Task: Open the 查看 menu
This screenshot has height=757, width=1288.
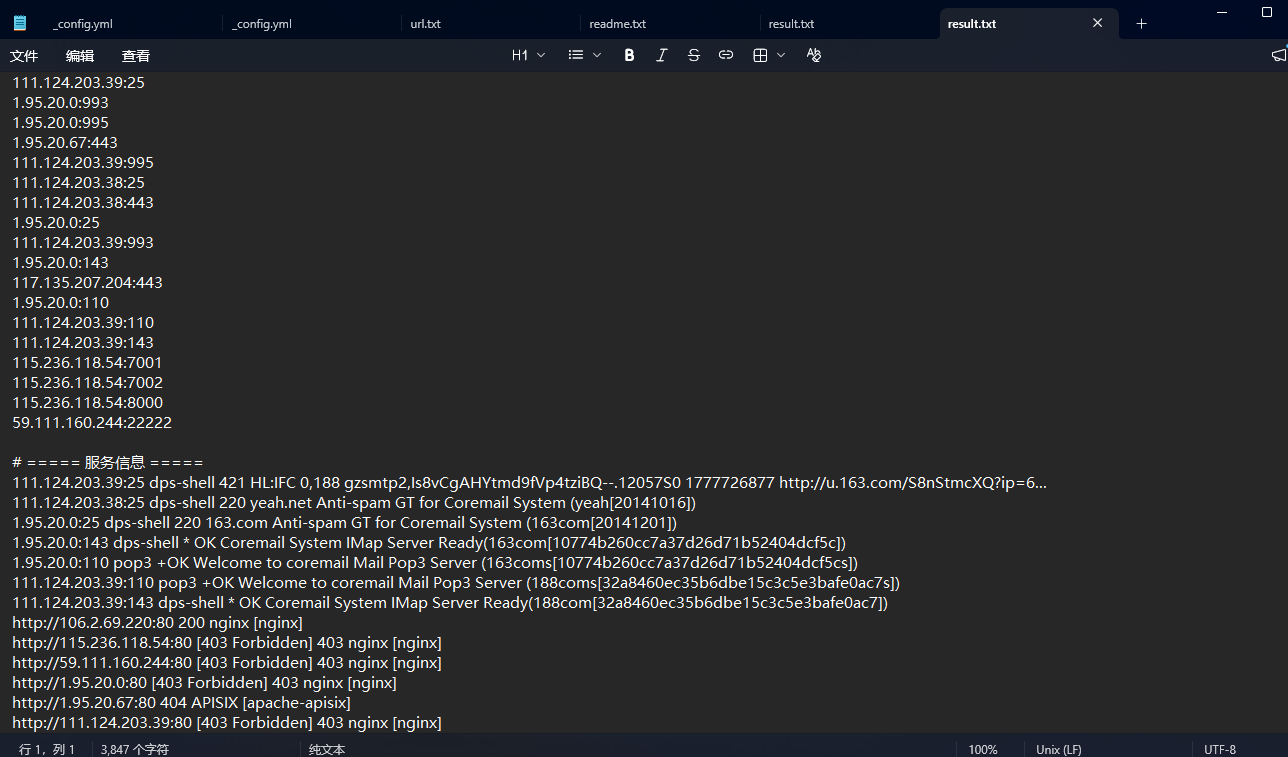Action: click(136, 56)
